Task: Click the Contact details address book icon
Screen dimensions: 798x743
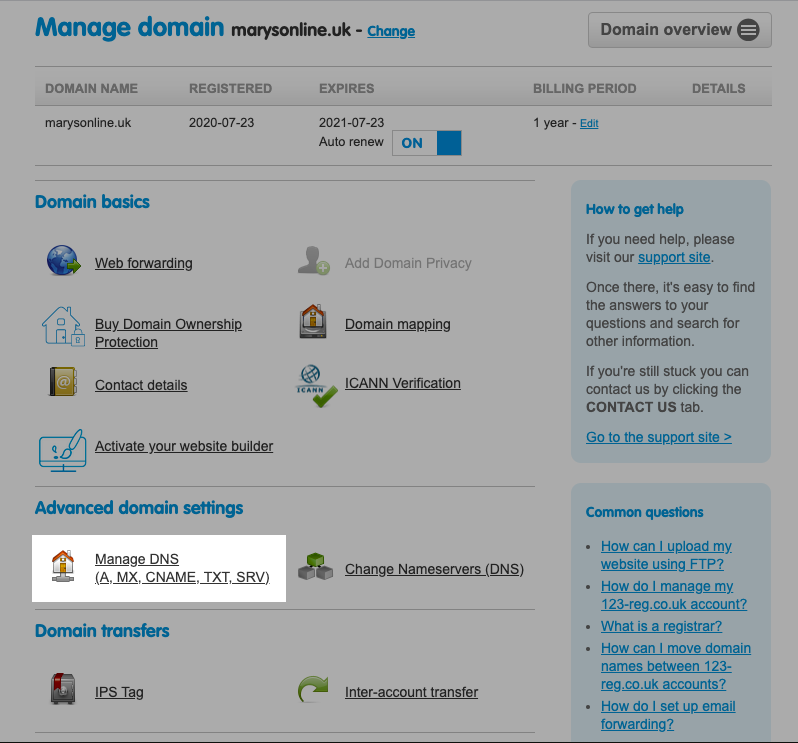Action: point(63,382)
